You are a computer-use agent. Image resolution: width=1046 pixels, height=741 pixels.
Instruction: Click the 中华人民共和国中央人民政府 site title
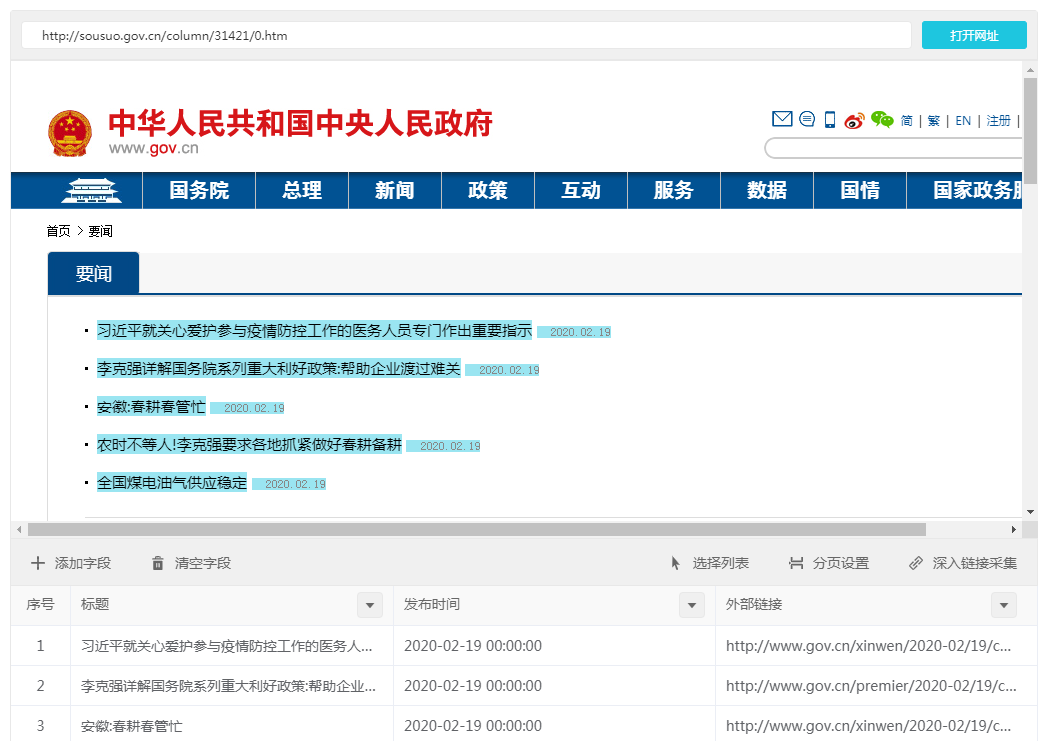click(300, 123)
